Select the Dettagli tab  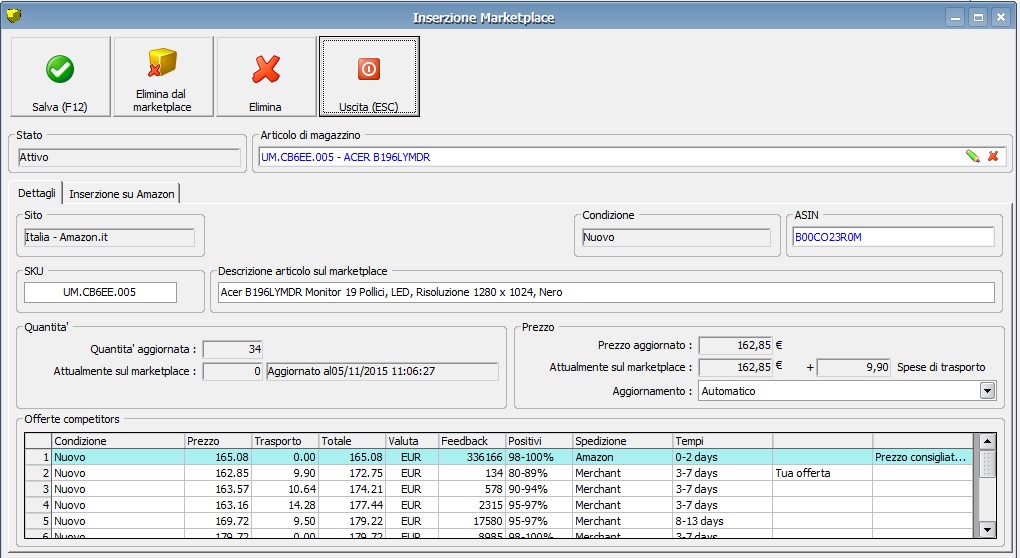pos(37,193)
